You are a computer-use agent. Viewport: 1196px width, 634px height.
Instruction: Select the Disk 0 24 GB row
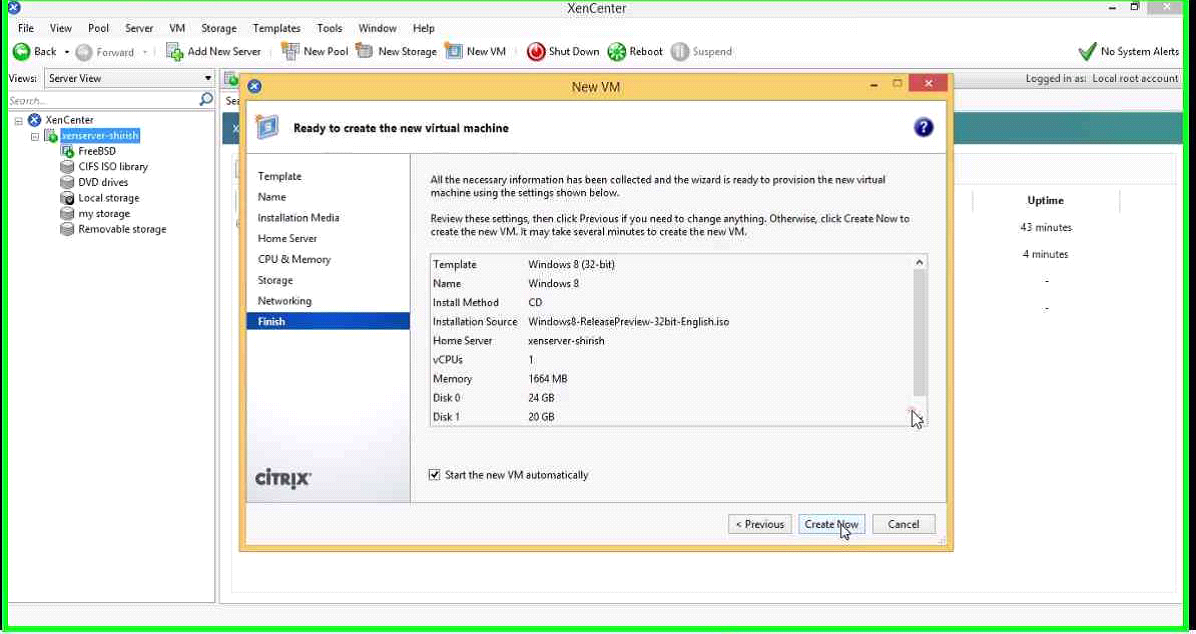[x=671, y=397]
